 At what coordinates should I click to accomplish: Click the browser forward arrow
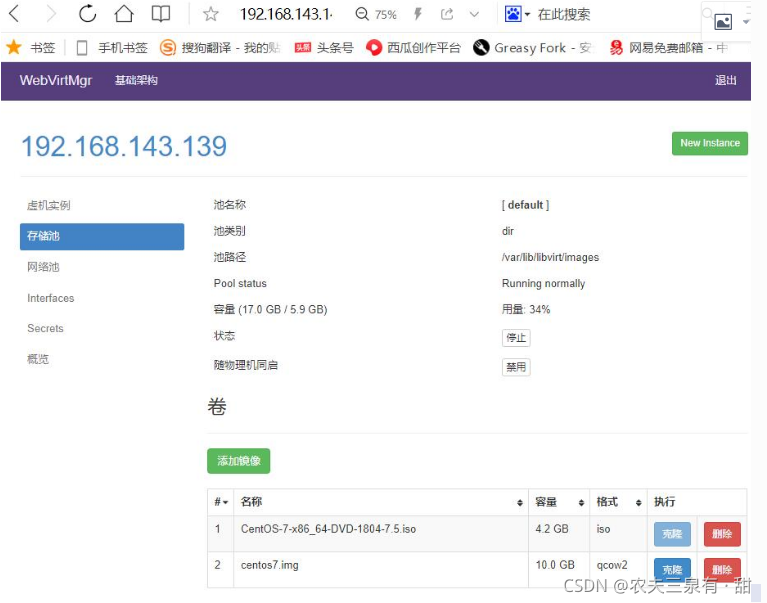click(51, 14)
